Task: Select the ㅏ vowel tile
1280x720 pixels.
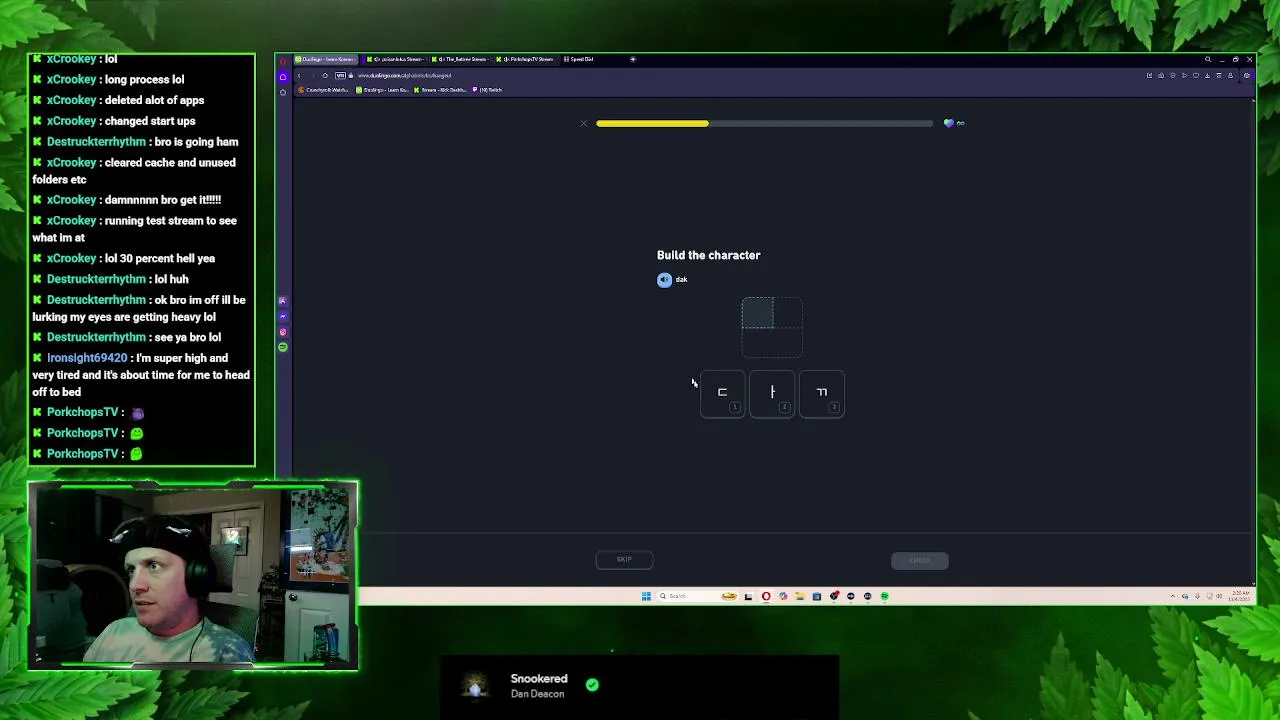Action: (x=772, y=393)
